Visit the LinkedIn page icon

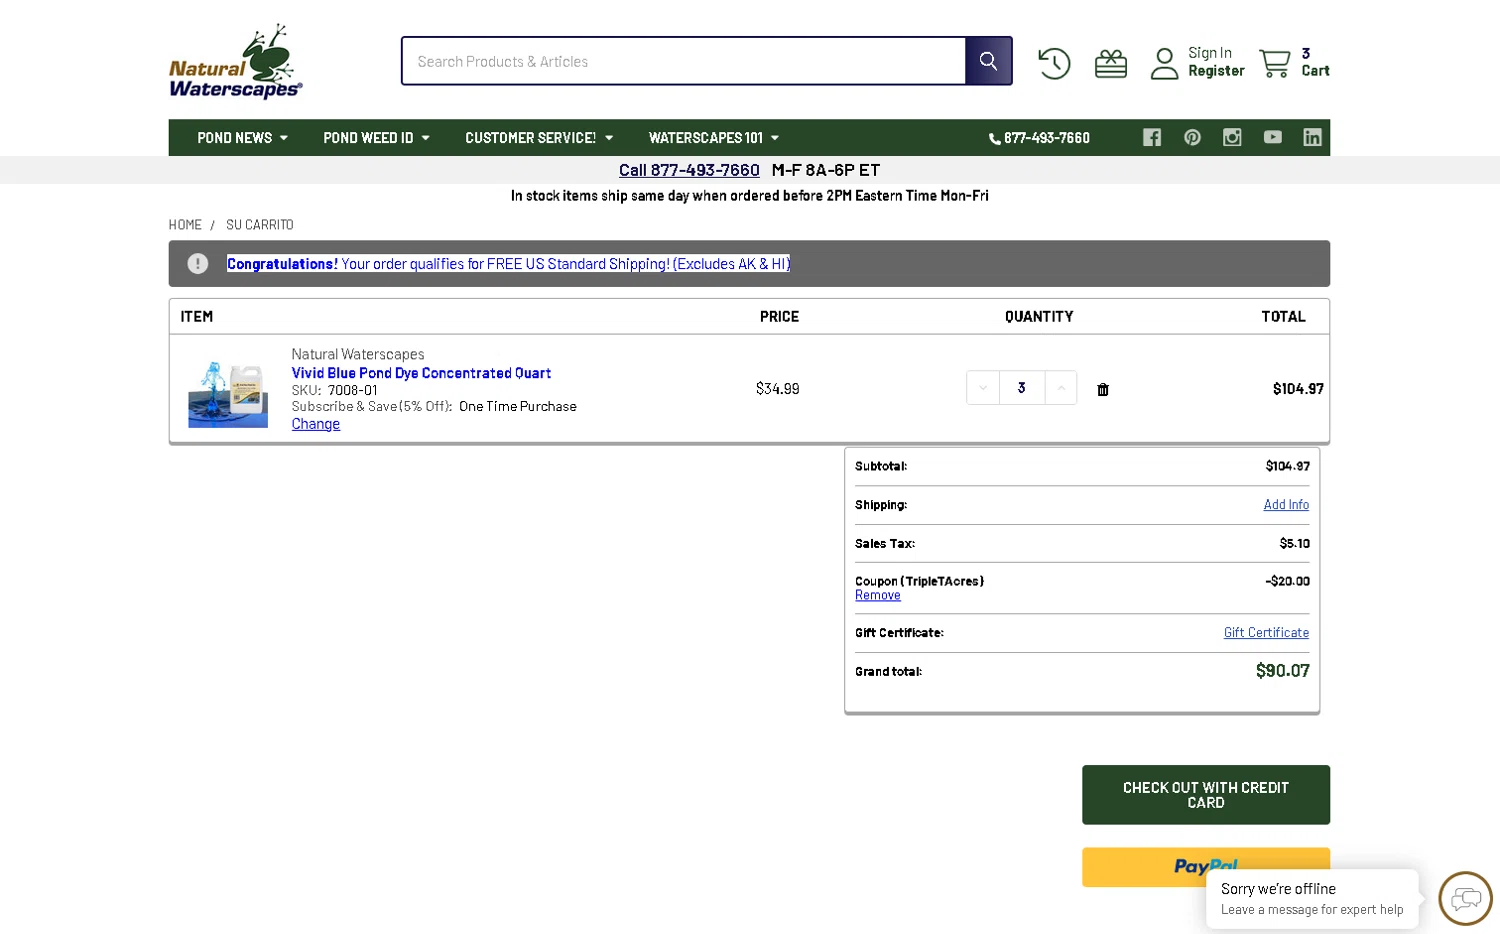(x=1313, y=138)
